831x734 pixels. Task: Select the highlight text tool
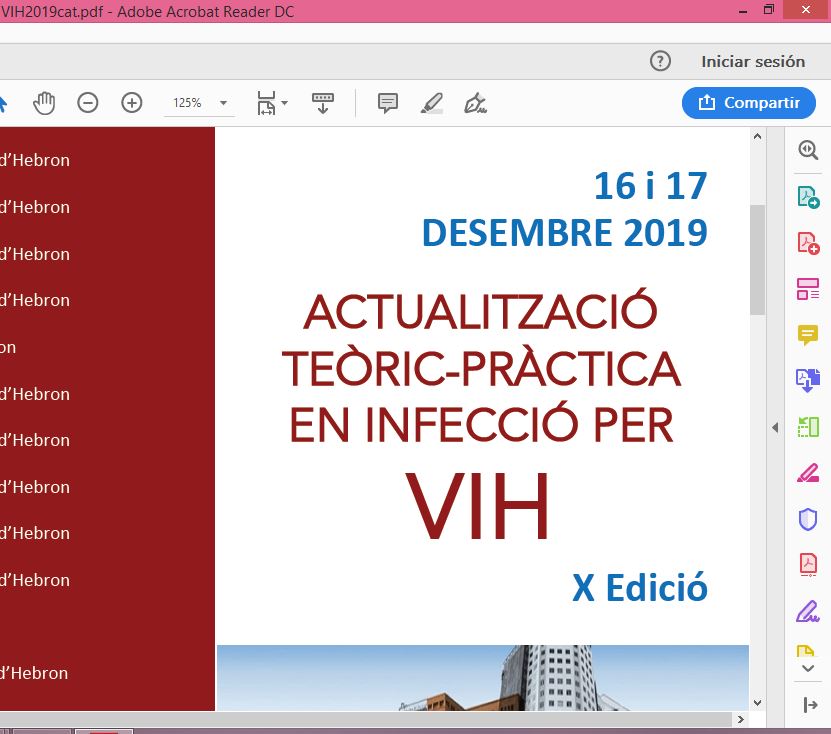(x=432, y=103)
